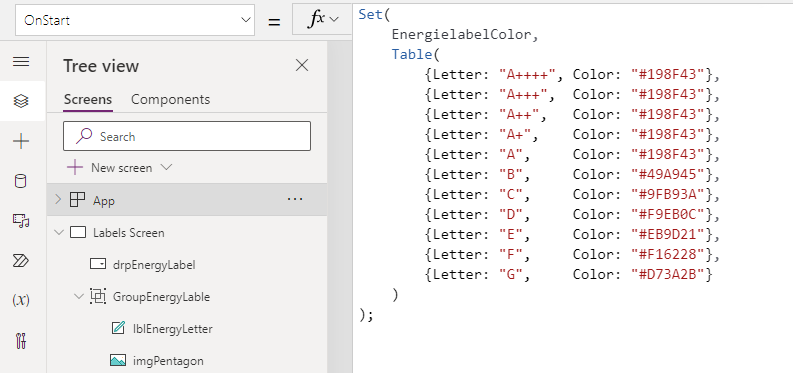793x373 pixels.
Task: Select lblEnergyLetter in the tree
Action: (172, 329)
